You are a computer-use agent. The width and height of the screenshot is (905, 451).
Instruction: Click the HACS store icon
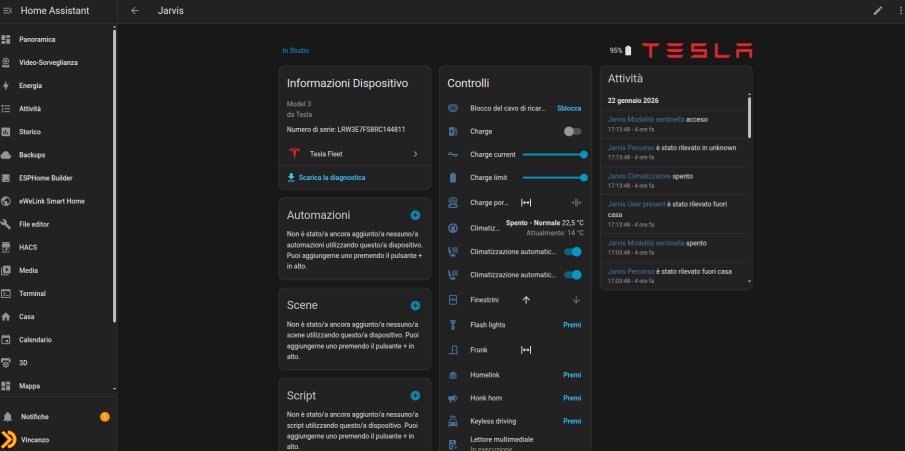click(x=6, y=247)
